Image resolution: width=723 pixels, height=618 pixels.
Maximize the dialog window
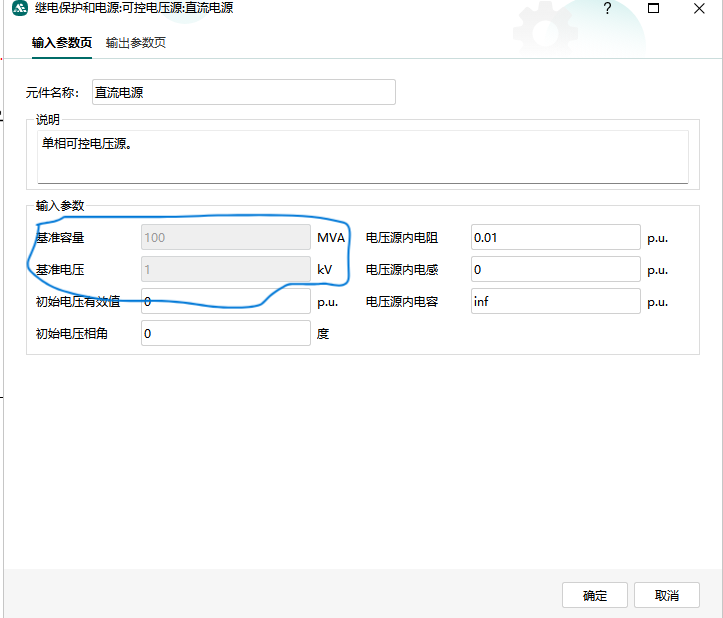[653, 9]
